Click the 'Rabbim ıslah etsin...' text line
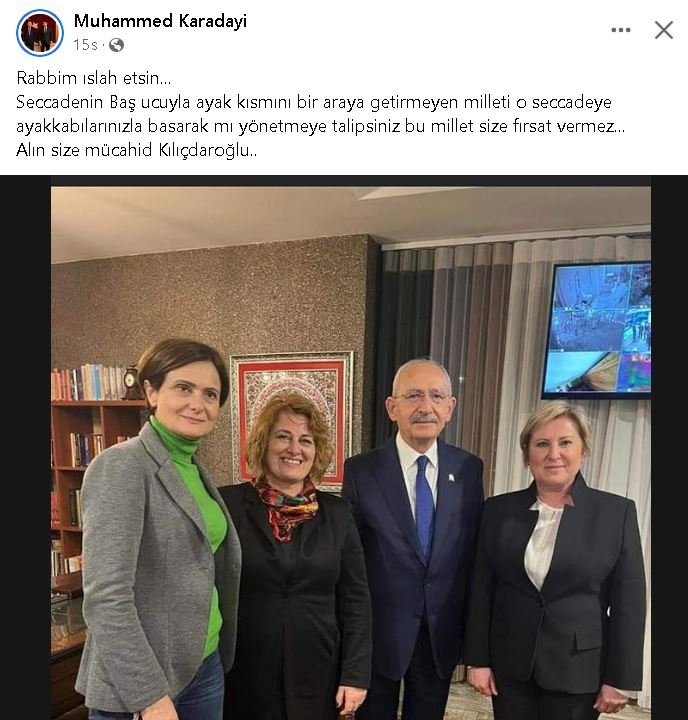The image size is (688, 720). 94,78
